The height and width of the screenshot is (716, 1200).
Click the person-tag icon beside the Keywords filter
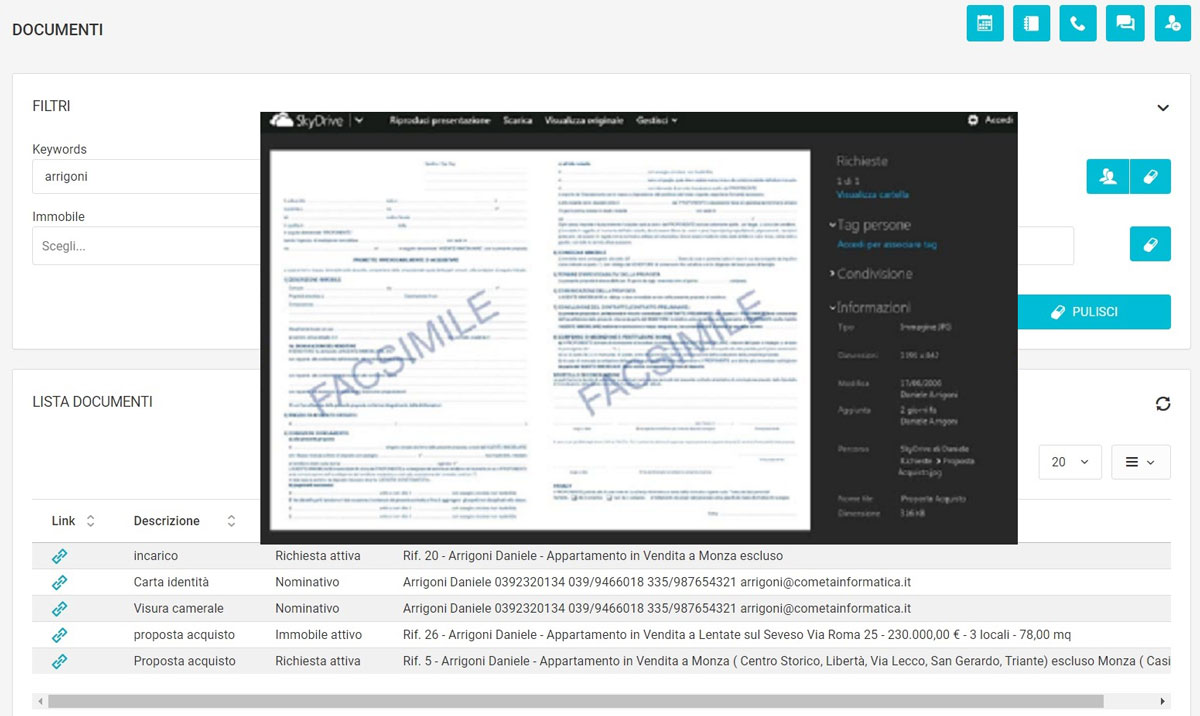[x=1106, y=176]
